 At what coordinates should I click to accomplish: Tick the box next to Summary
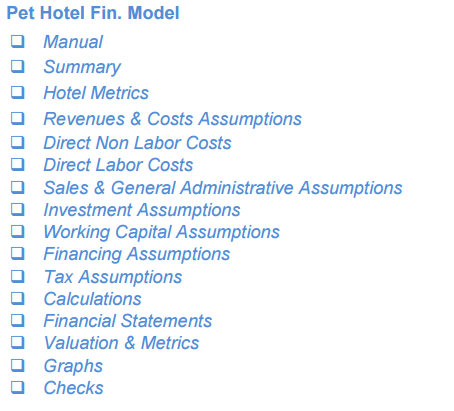(x=18, y=66)
